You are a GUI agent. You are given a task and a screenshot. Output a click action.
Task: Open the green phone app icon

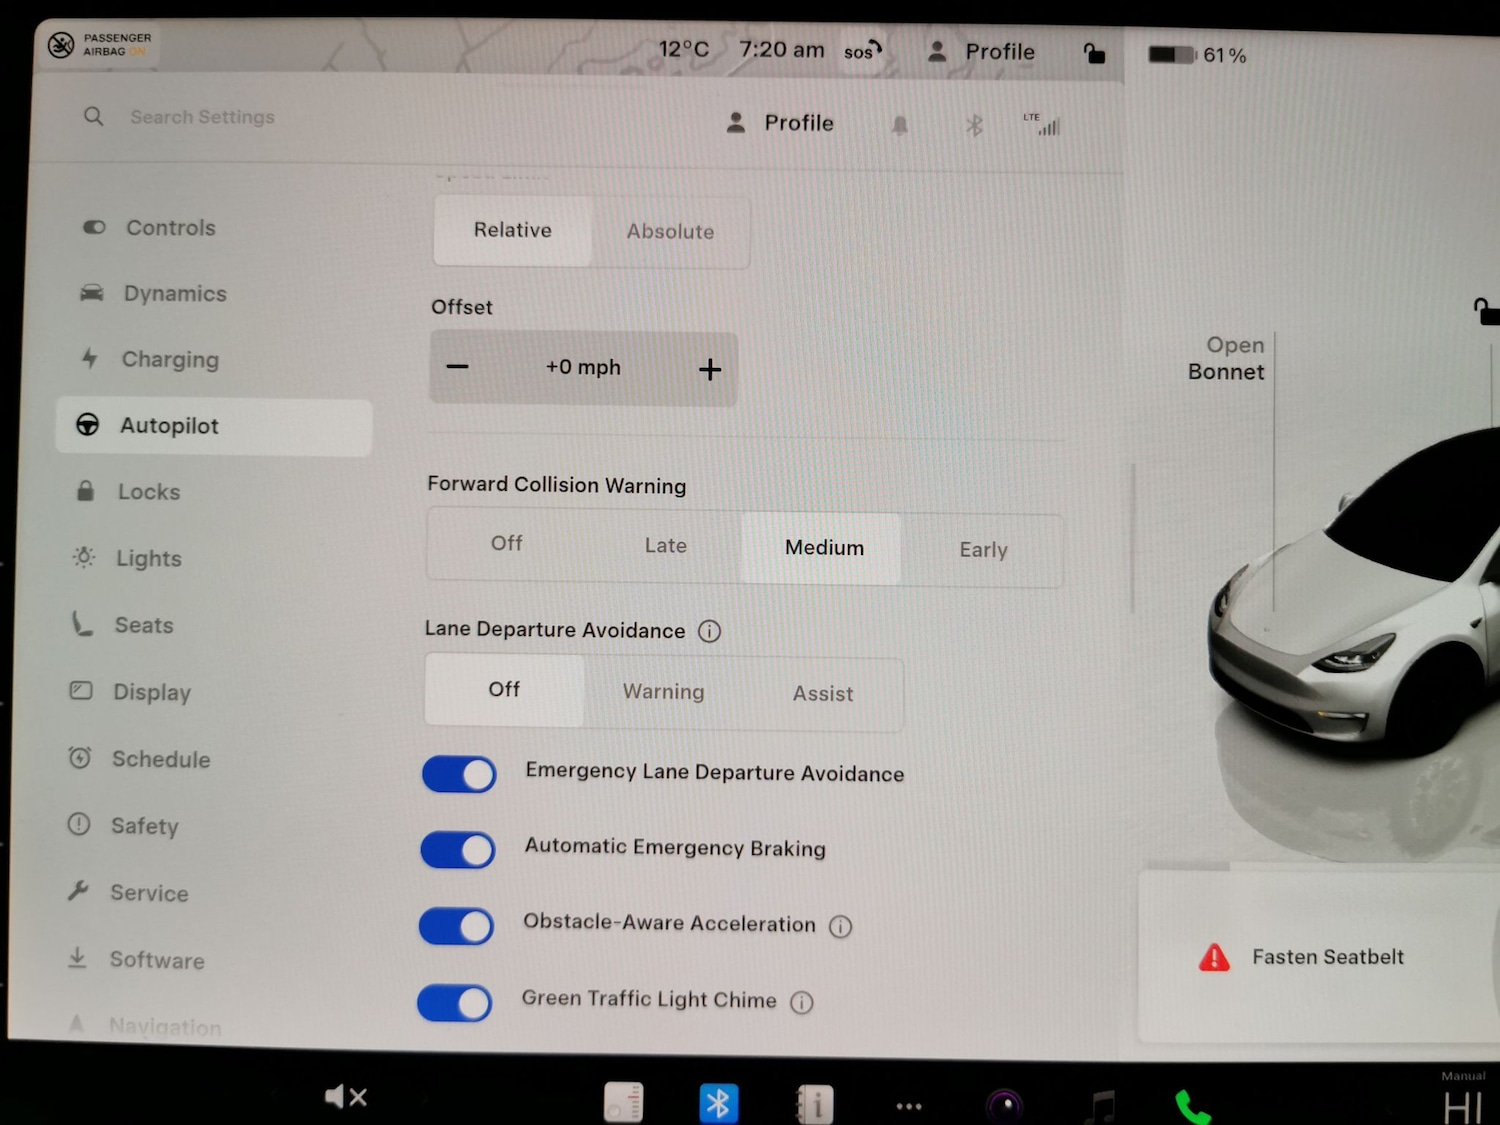point(1192,1107)
